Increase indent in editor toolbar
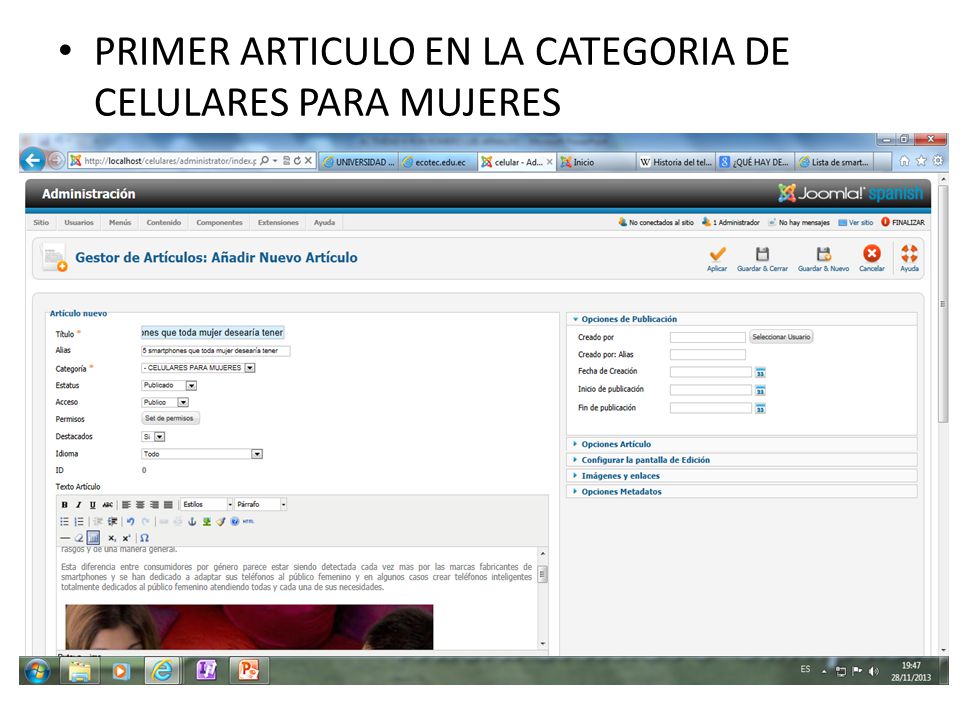Screen dimensions: 960x720 (x=113, y=522)
